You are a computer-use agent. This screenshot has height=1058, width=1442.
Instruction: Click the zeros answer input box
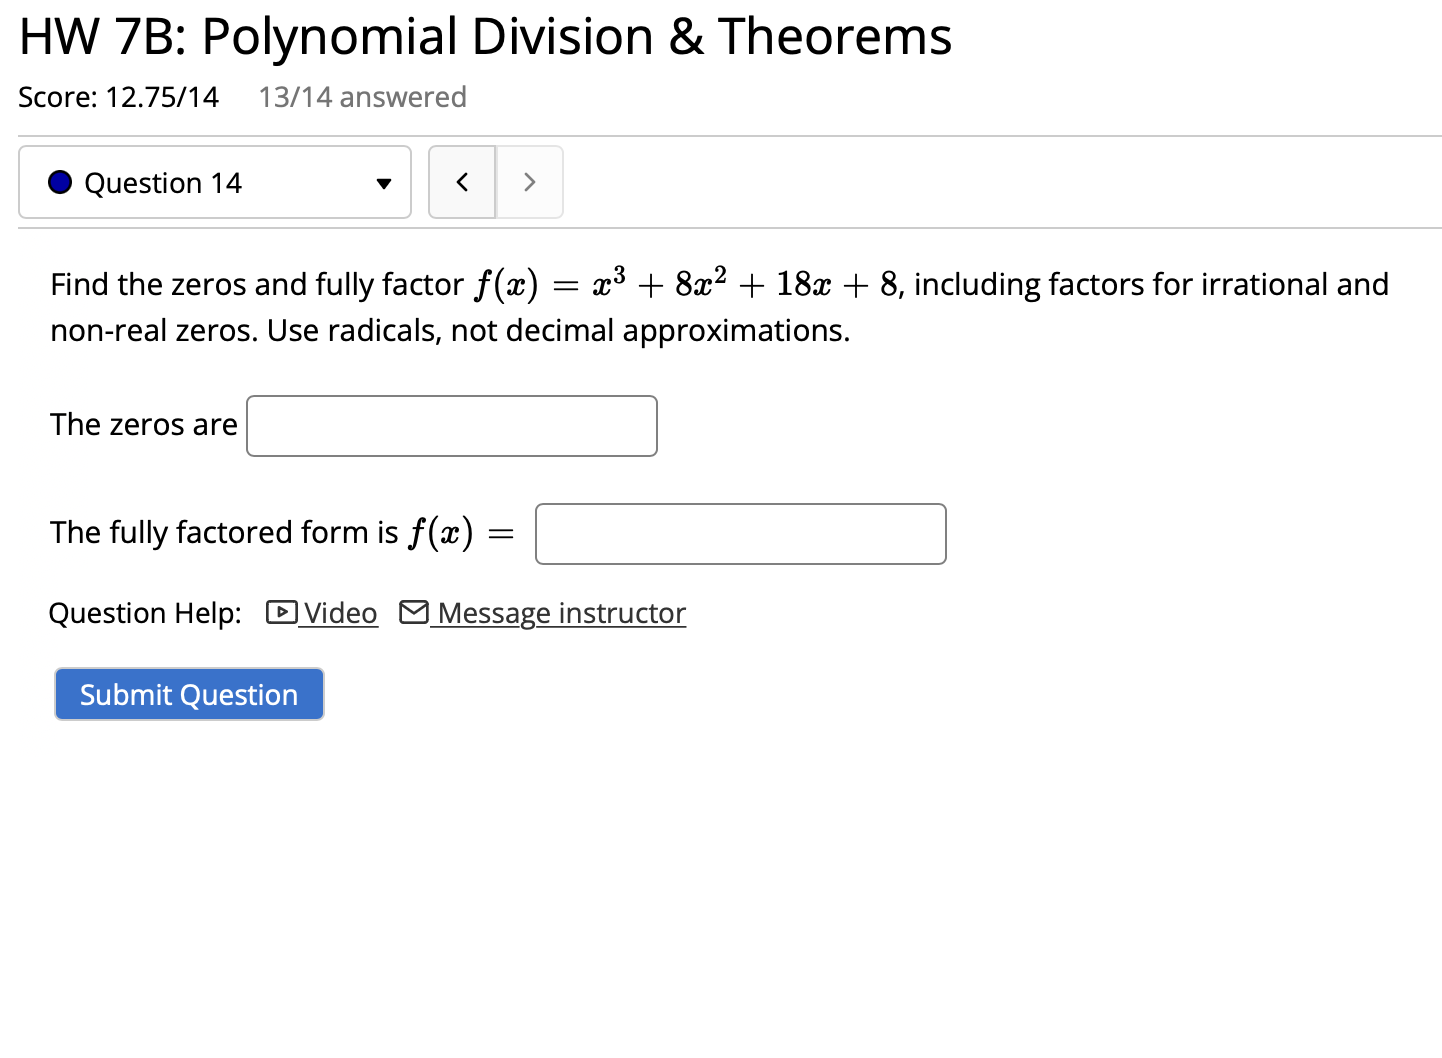point(451,425)
